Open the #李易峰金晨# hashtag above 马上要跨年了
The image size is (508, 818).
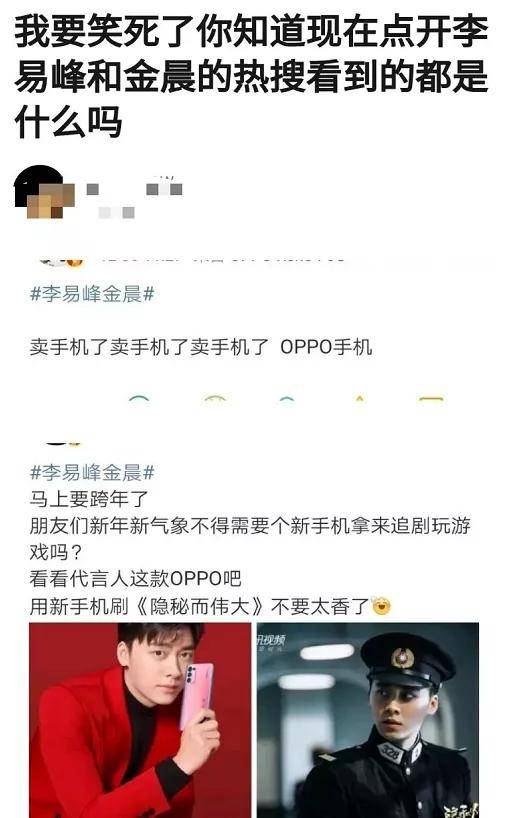click(x=92, y=473)
